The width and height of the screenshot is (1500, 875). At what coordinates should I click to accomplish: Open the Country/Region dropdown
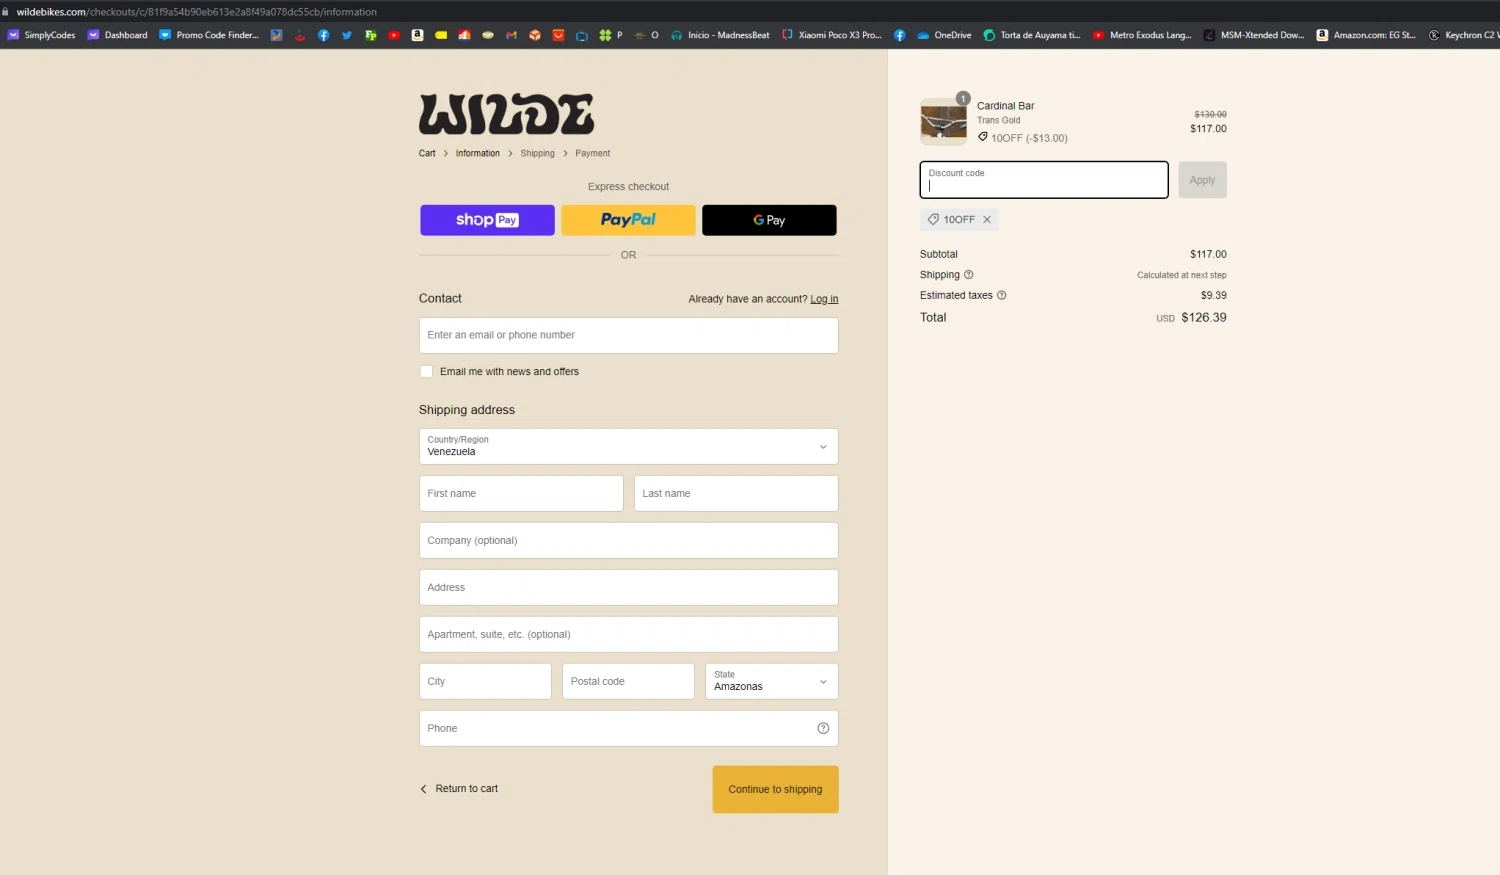pyautogui.click(x=628, y=446)
